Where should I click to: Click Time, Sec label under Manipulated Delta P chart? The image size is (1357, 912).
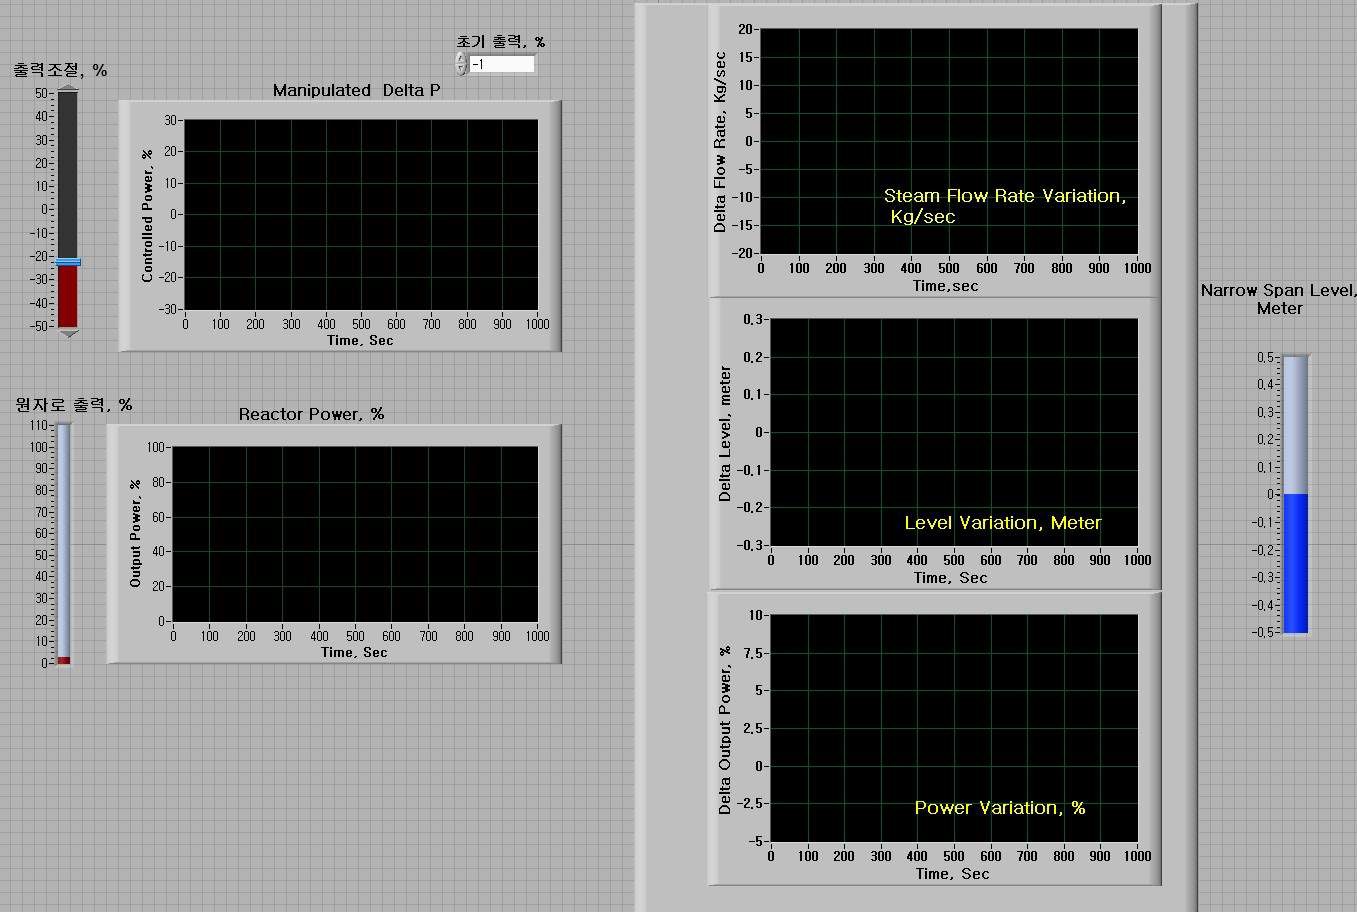tap(360, 340)
